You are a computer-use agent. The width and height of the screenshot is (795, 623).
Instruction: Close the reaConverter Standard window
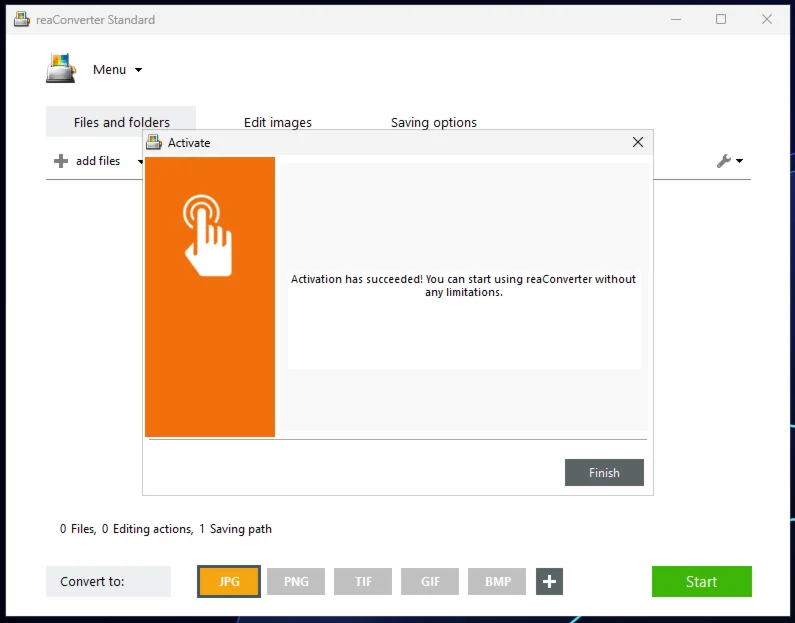[767, 19]
